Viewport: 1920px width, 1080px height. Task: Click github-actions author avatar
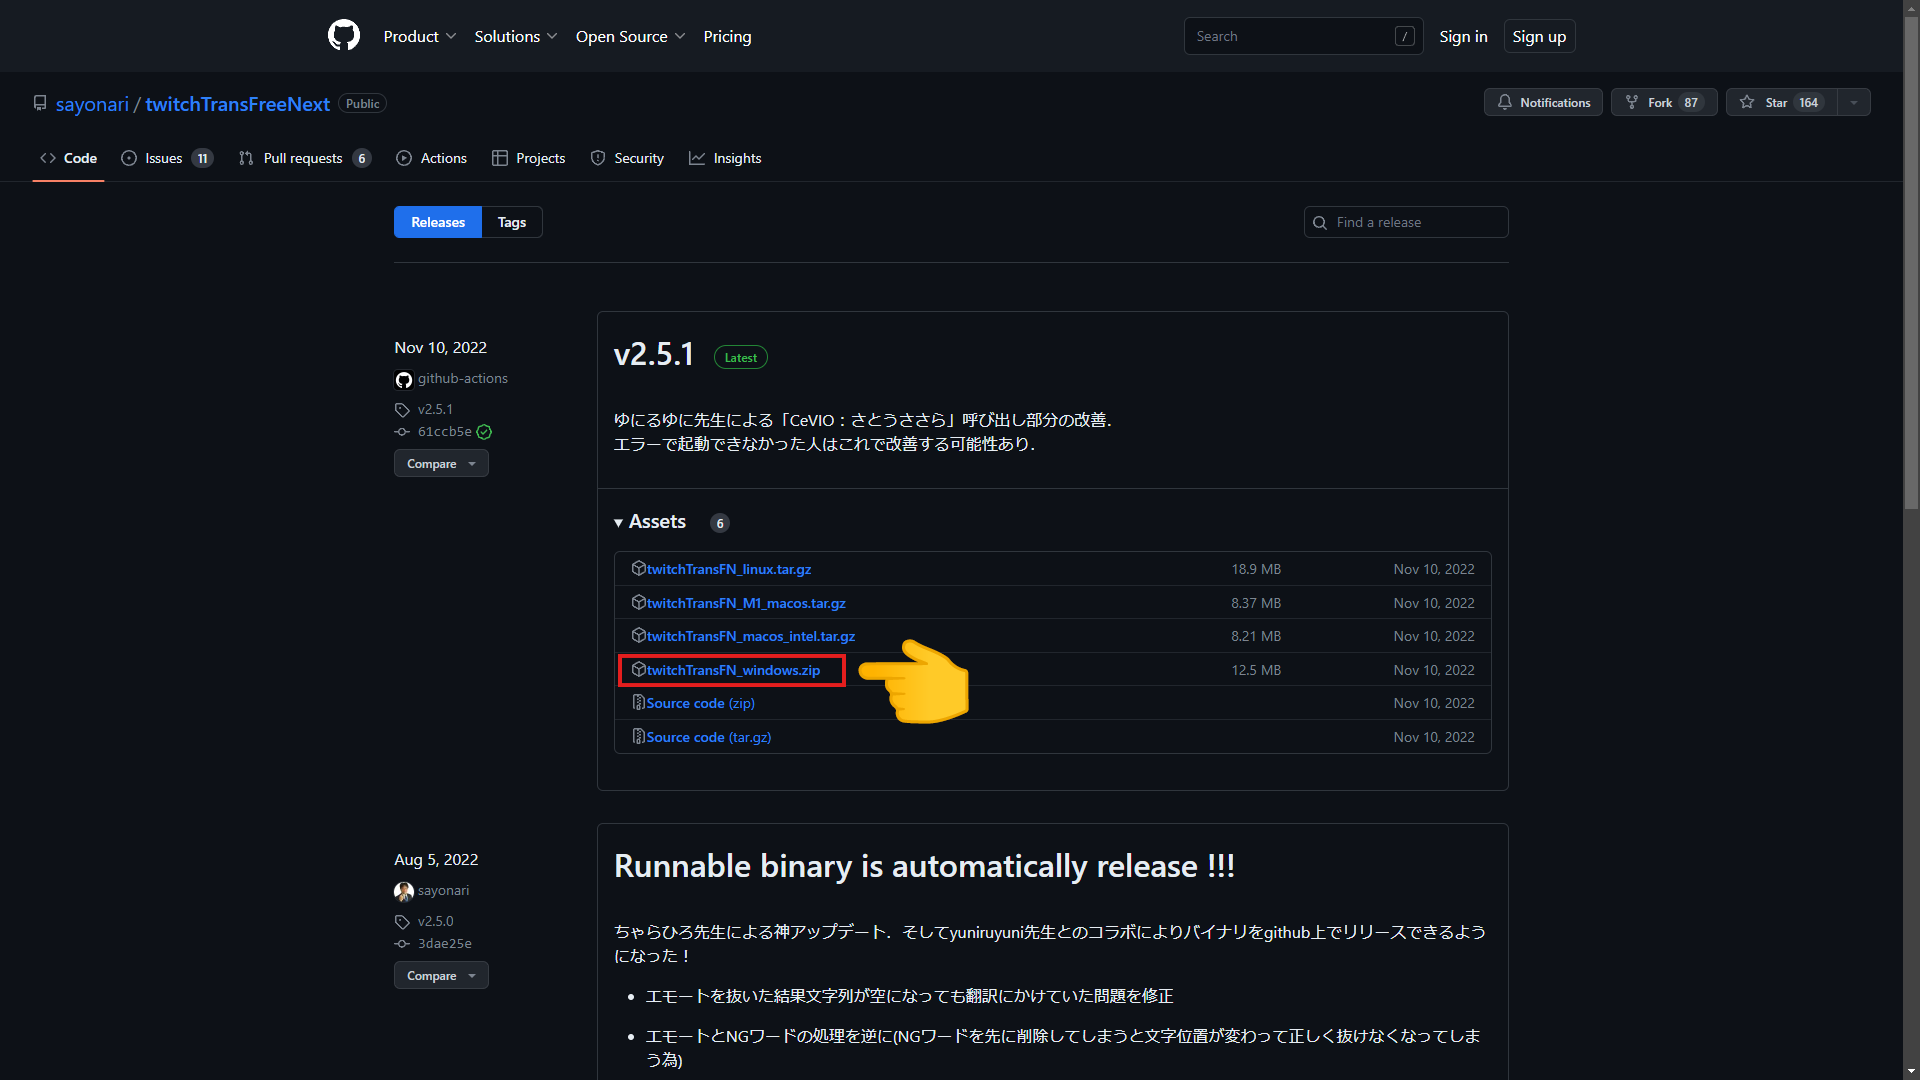point(403,379)
